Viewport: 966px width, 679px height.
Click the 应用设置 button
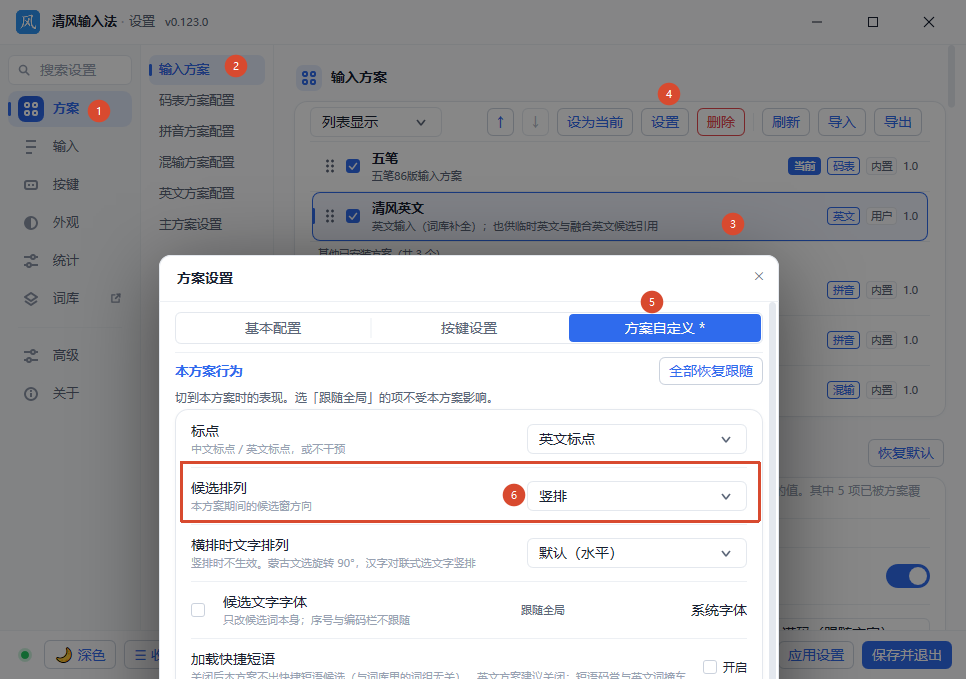point(816,654)
